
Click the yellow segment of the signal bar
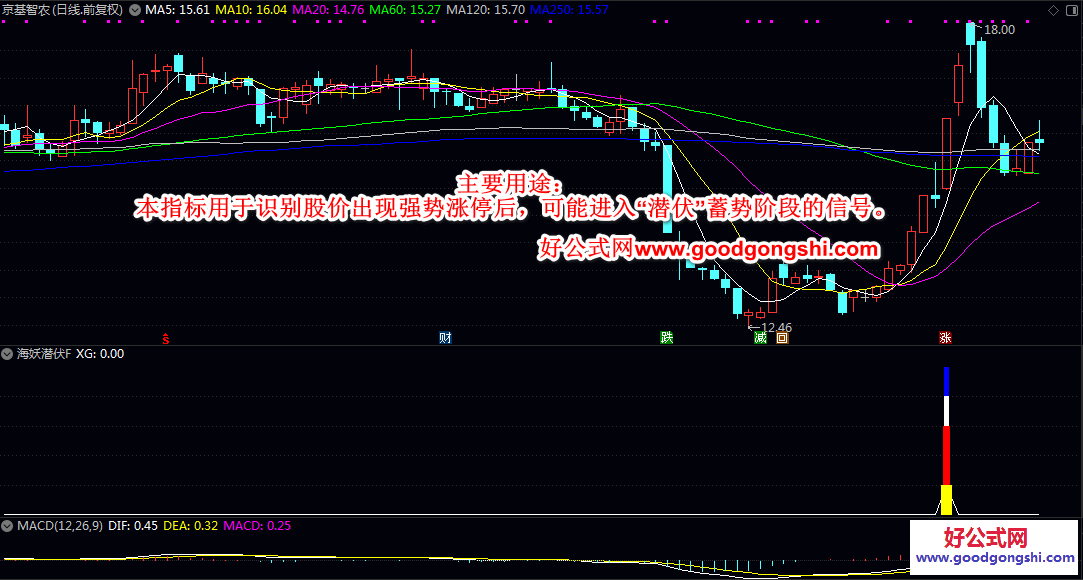(x=947, y=500)
